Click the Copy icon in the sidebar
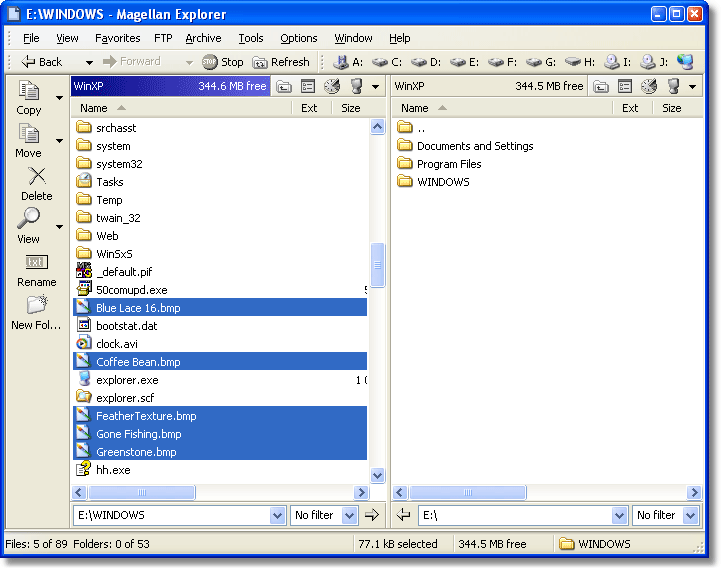Viewport: 721px width, 570px height. [x=28, y=92]
